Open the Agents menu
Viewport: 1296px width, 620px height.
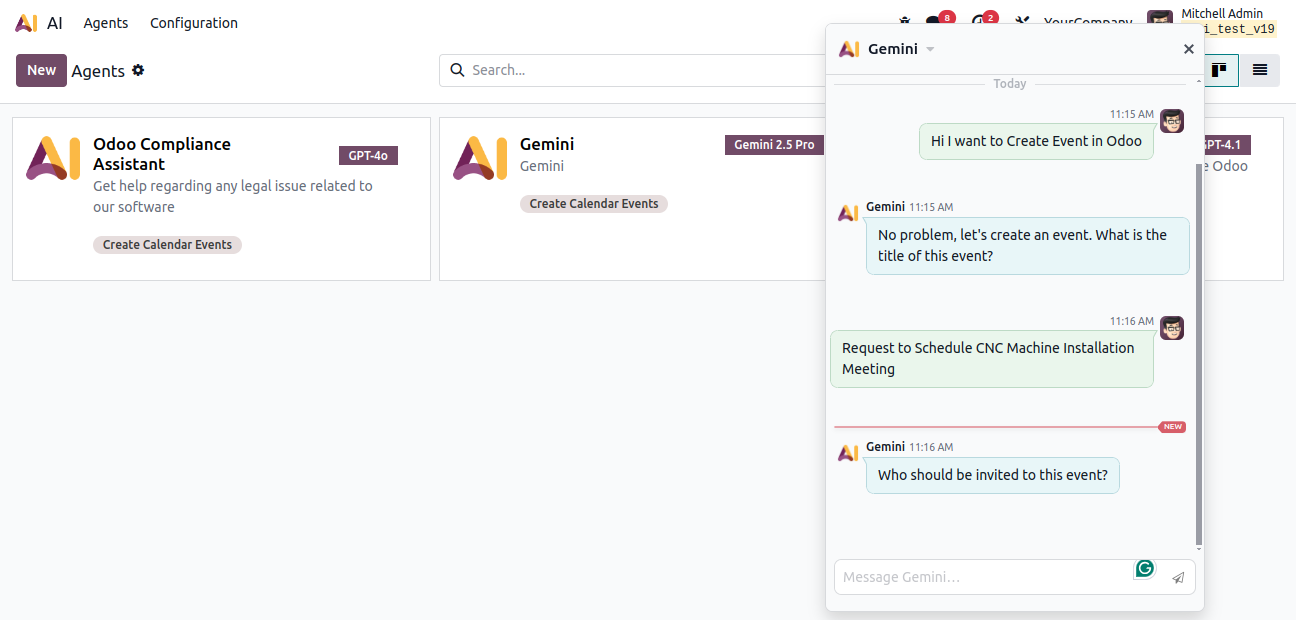[x=105, y=23]
